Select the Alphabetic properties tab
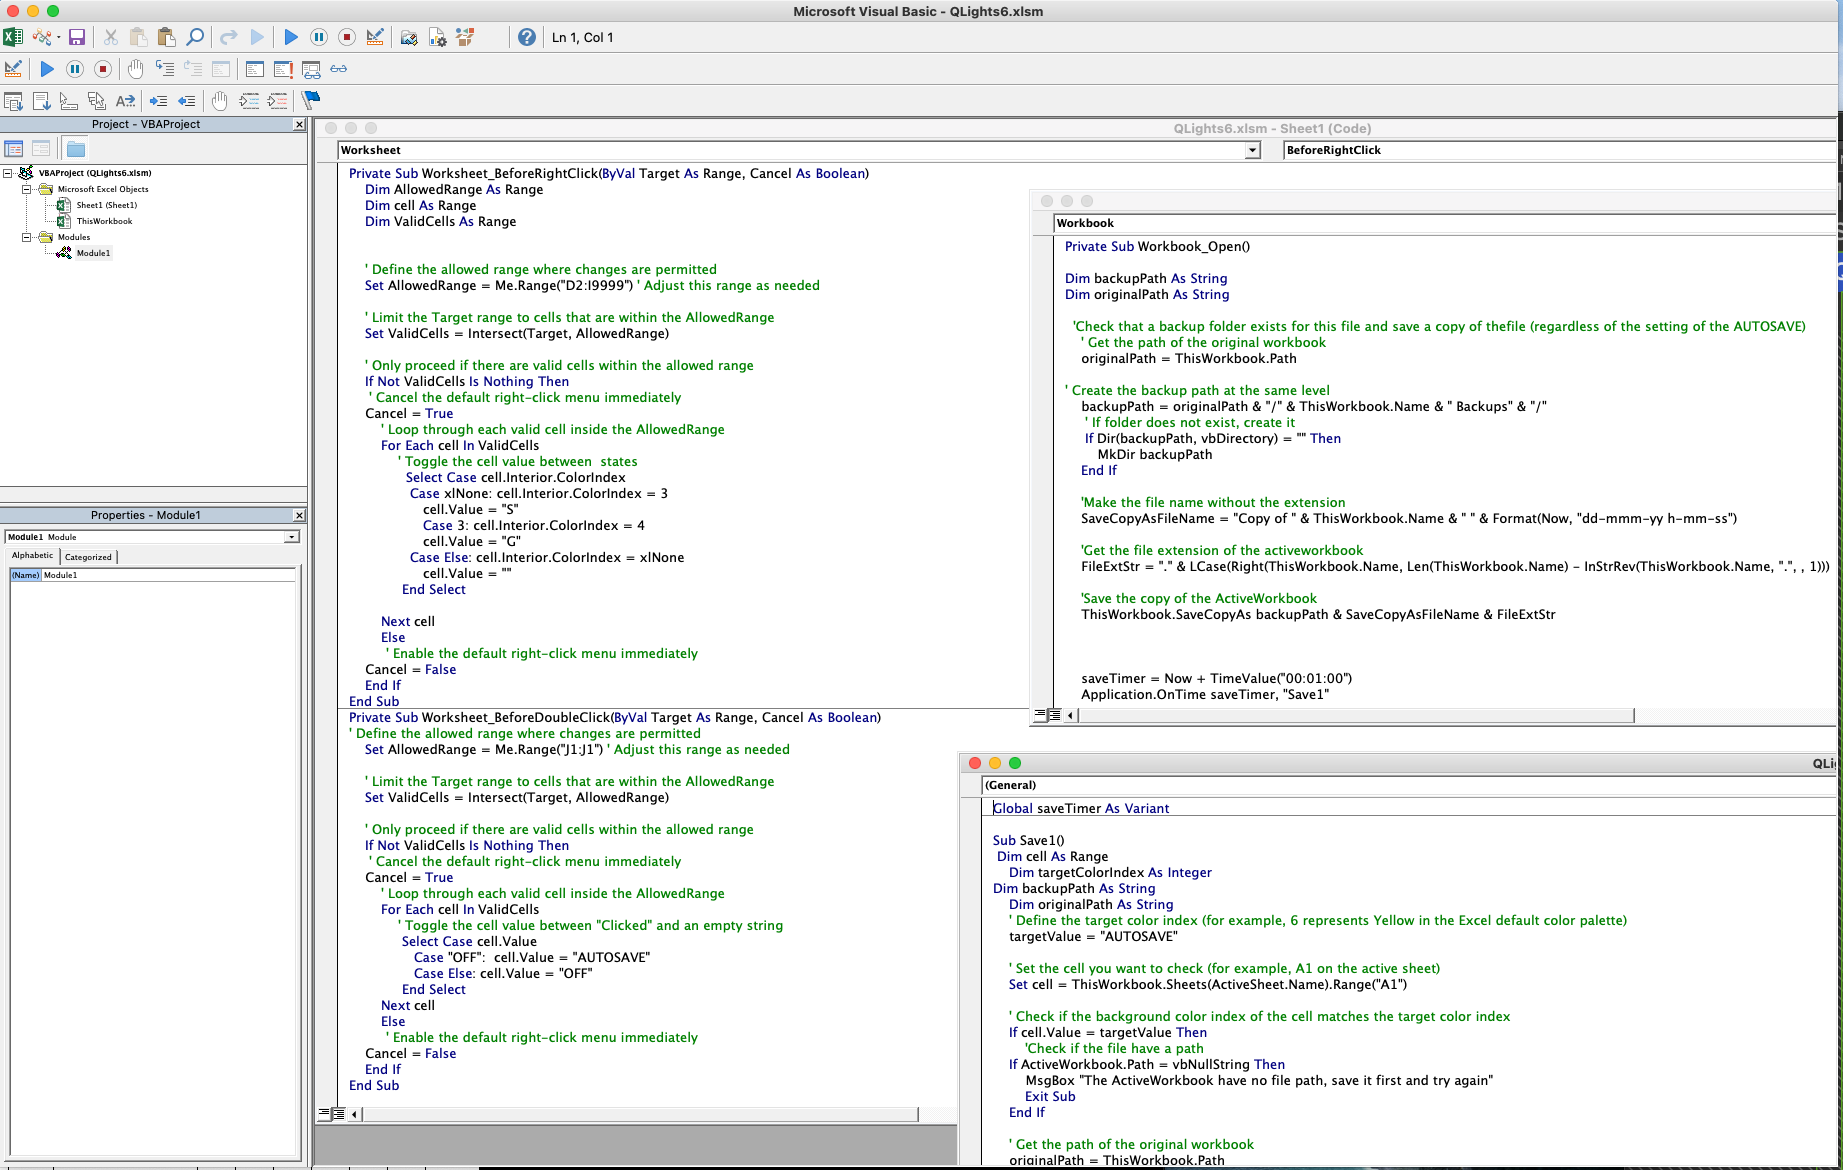 (x=31, y=557)
